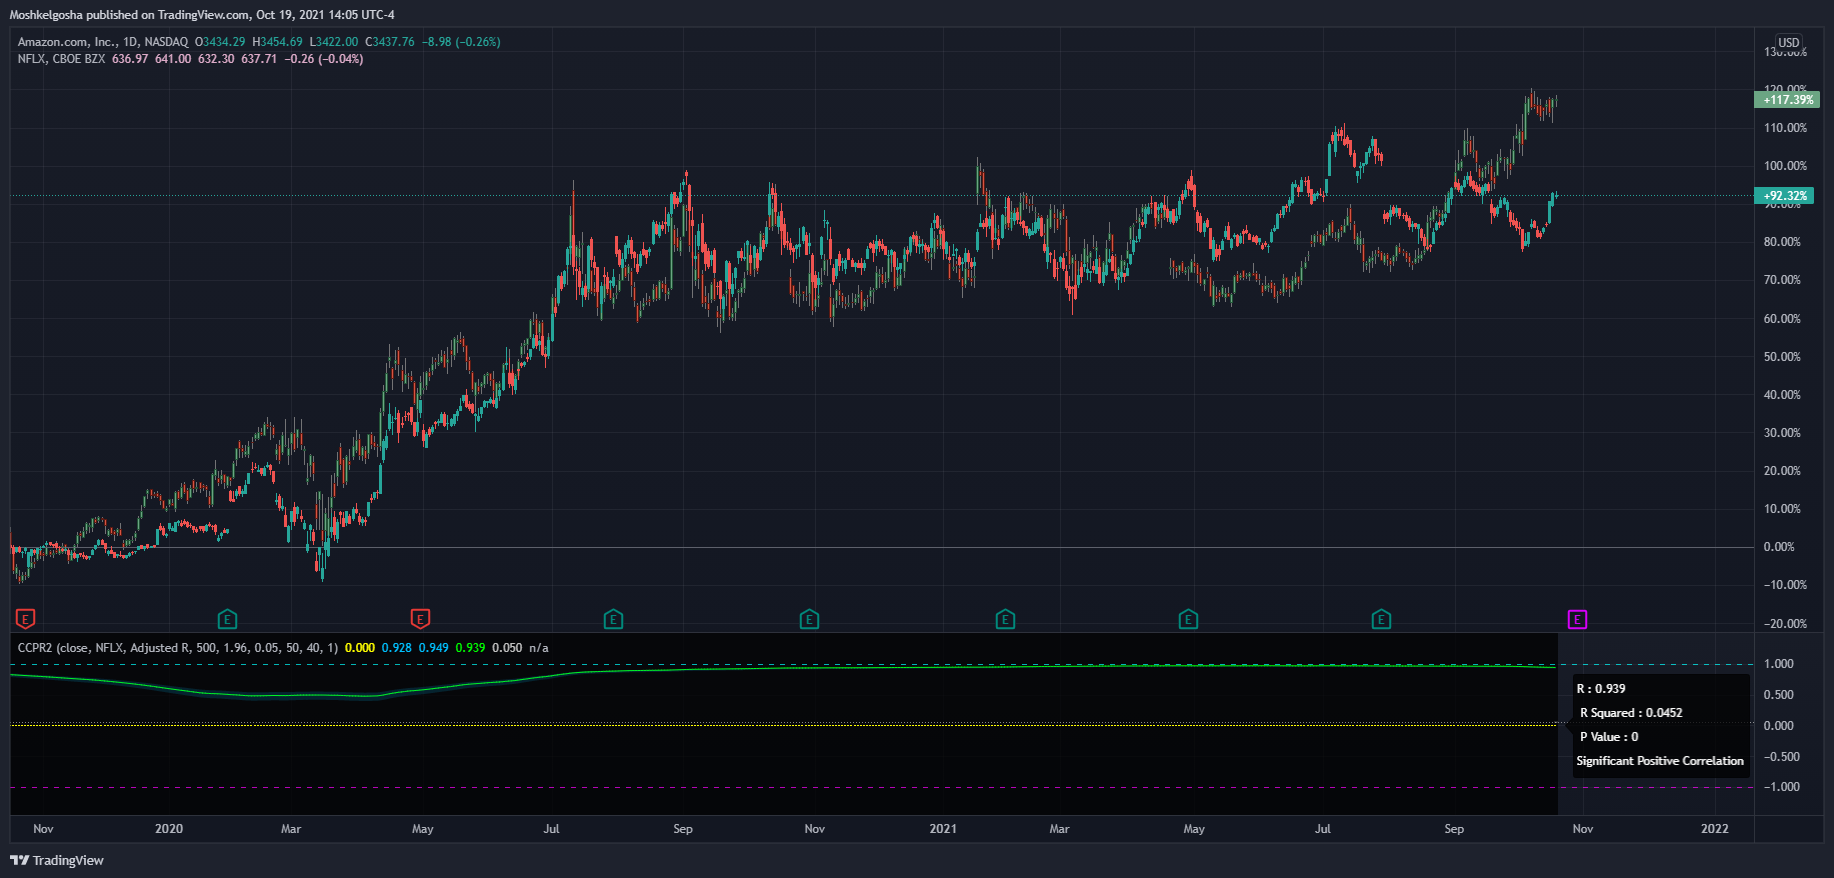Screen dimensions: 1834x878
Task: Click the 0.500 indicator axis label
Action: coord(1778,695)
